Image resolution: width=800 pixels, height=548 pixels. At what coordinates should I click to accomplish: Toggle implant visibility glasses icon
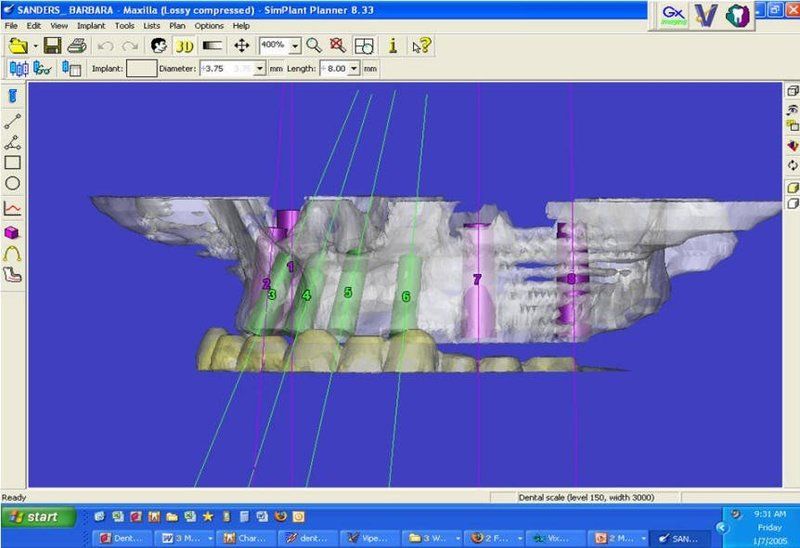click(42, 68)
